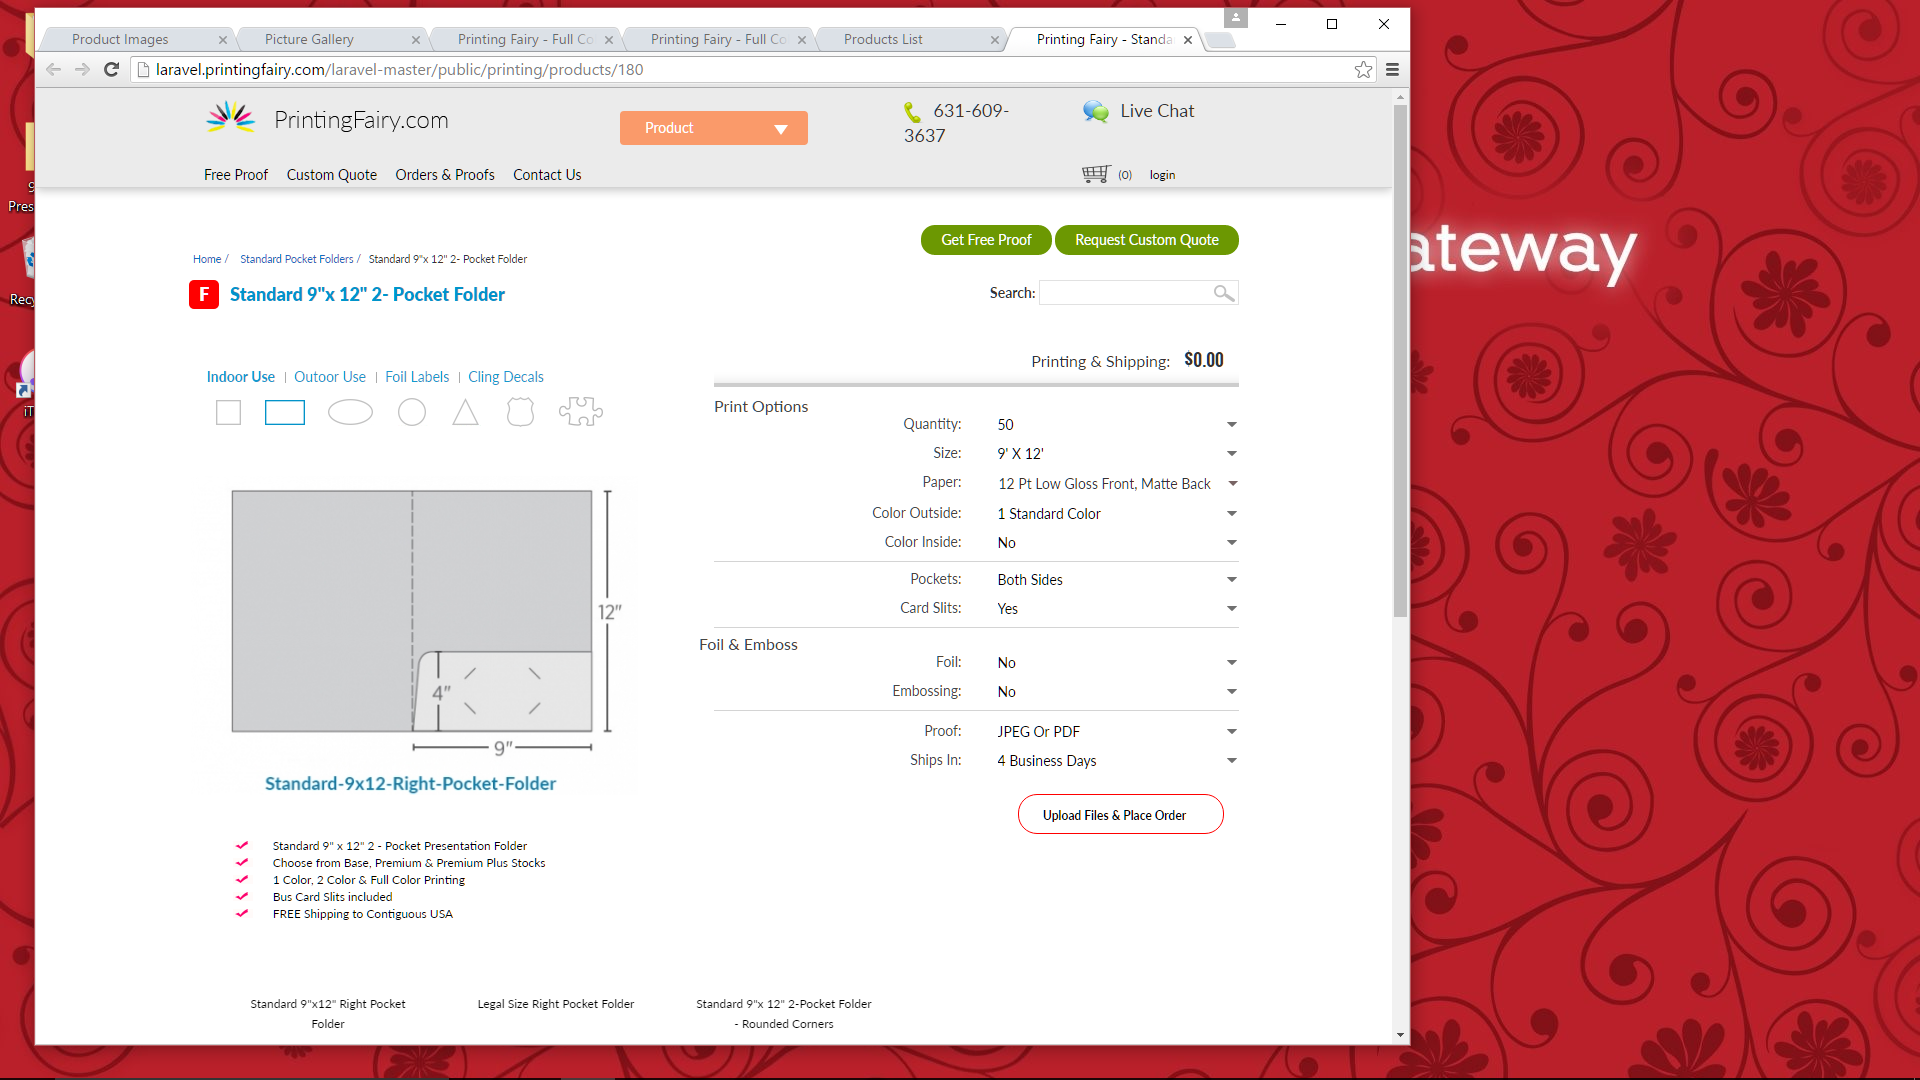Expand the Pockets dropdown
The height and width of the screenshot is (1080, 1920).
tap(1116, 580)
